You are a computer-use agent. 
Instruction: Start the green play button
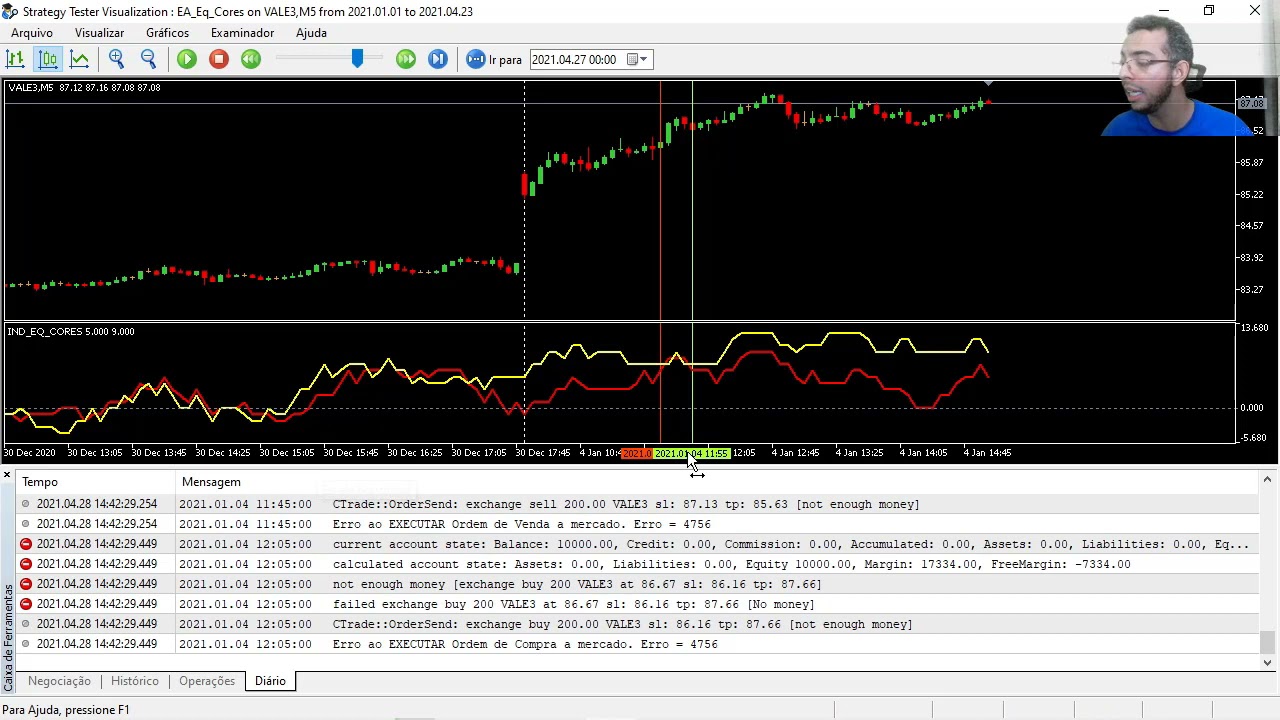[x=187, y=59]
